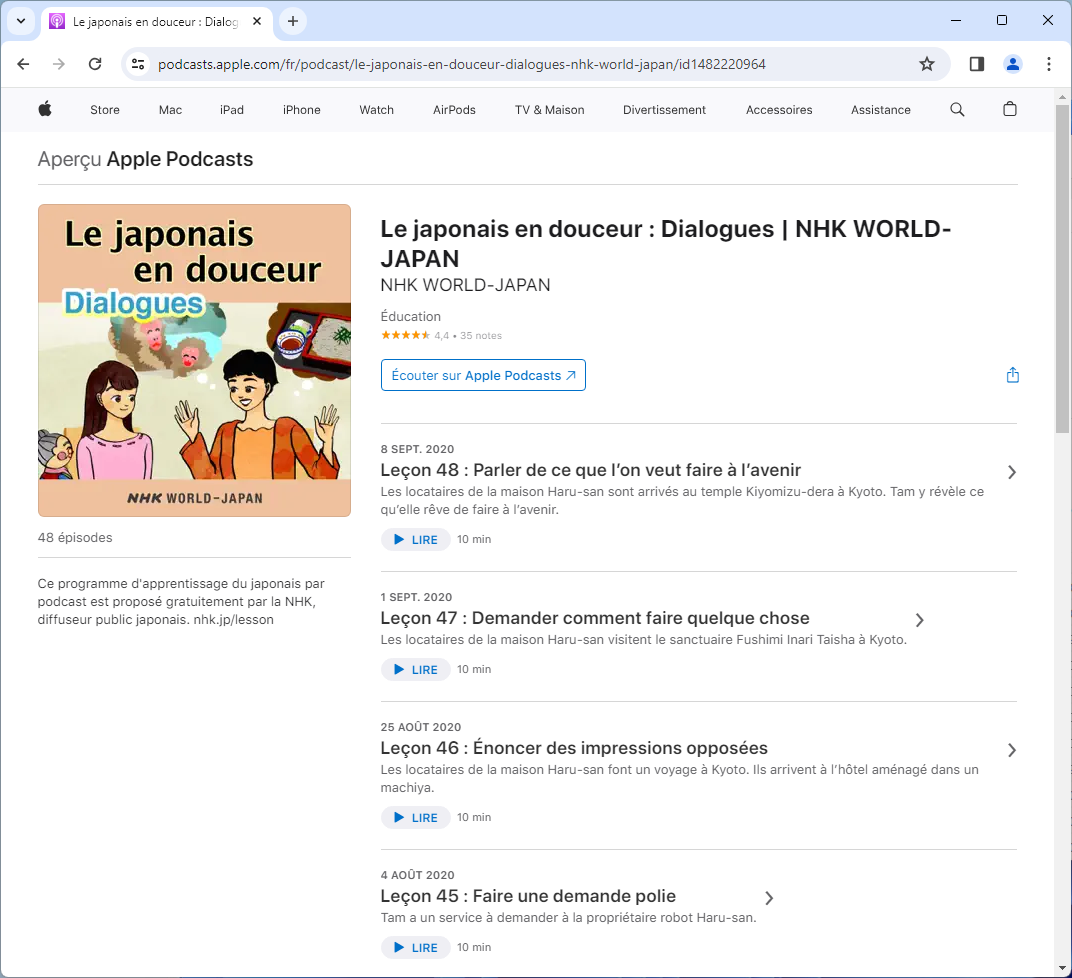Click the '48 épisodes' count text
This screenshot has height=978, width=1072.
75,538
